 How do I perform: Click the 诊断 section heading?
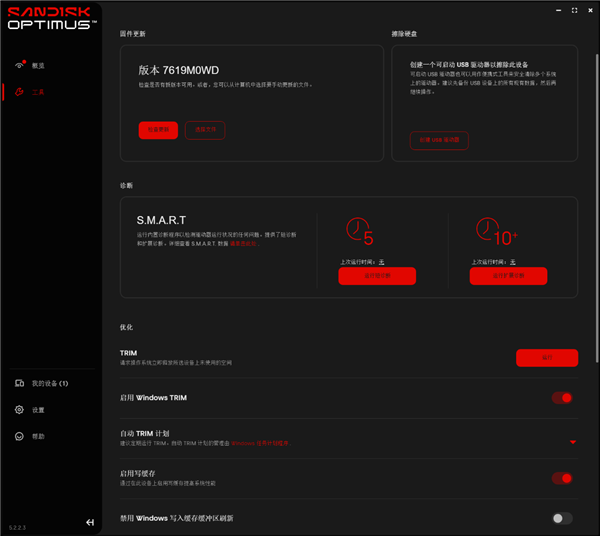click(126, 186)
